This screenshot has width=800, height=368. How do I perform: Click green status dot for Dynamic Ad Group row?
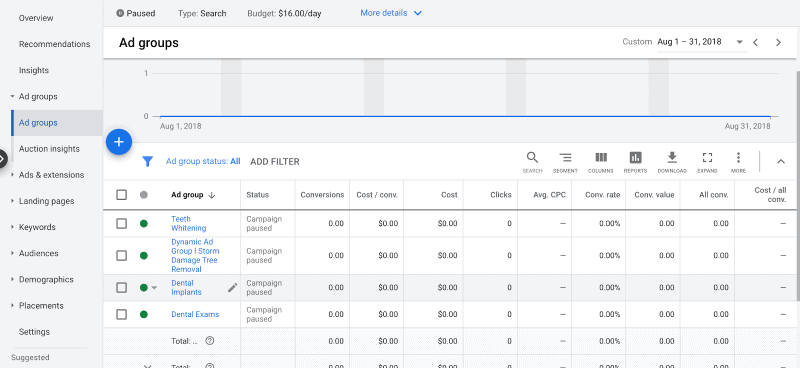coord(144,256)
